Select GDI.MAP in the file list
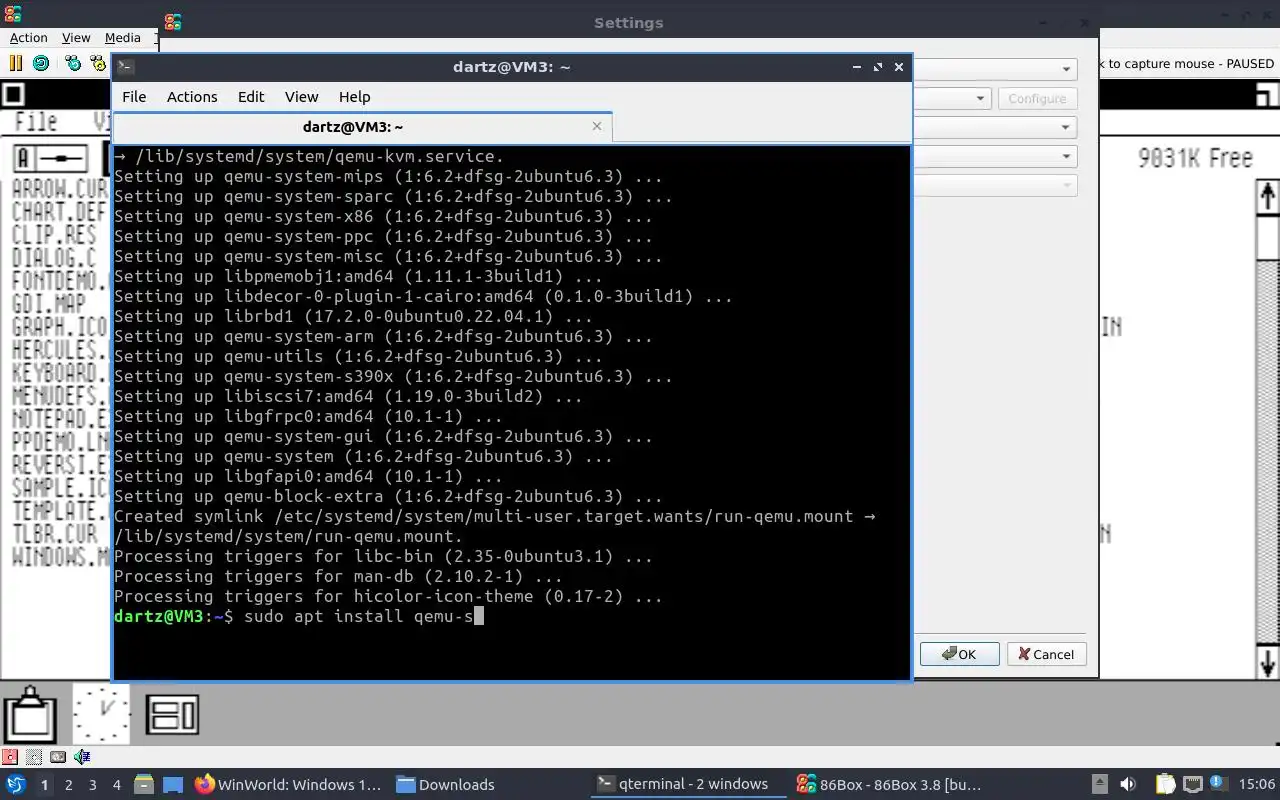This screenshot has width=1280, height=800. (49, 304)
